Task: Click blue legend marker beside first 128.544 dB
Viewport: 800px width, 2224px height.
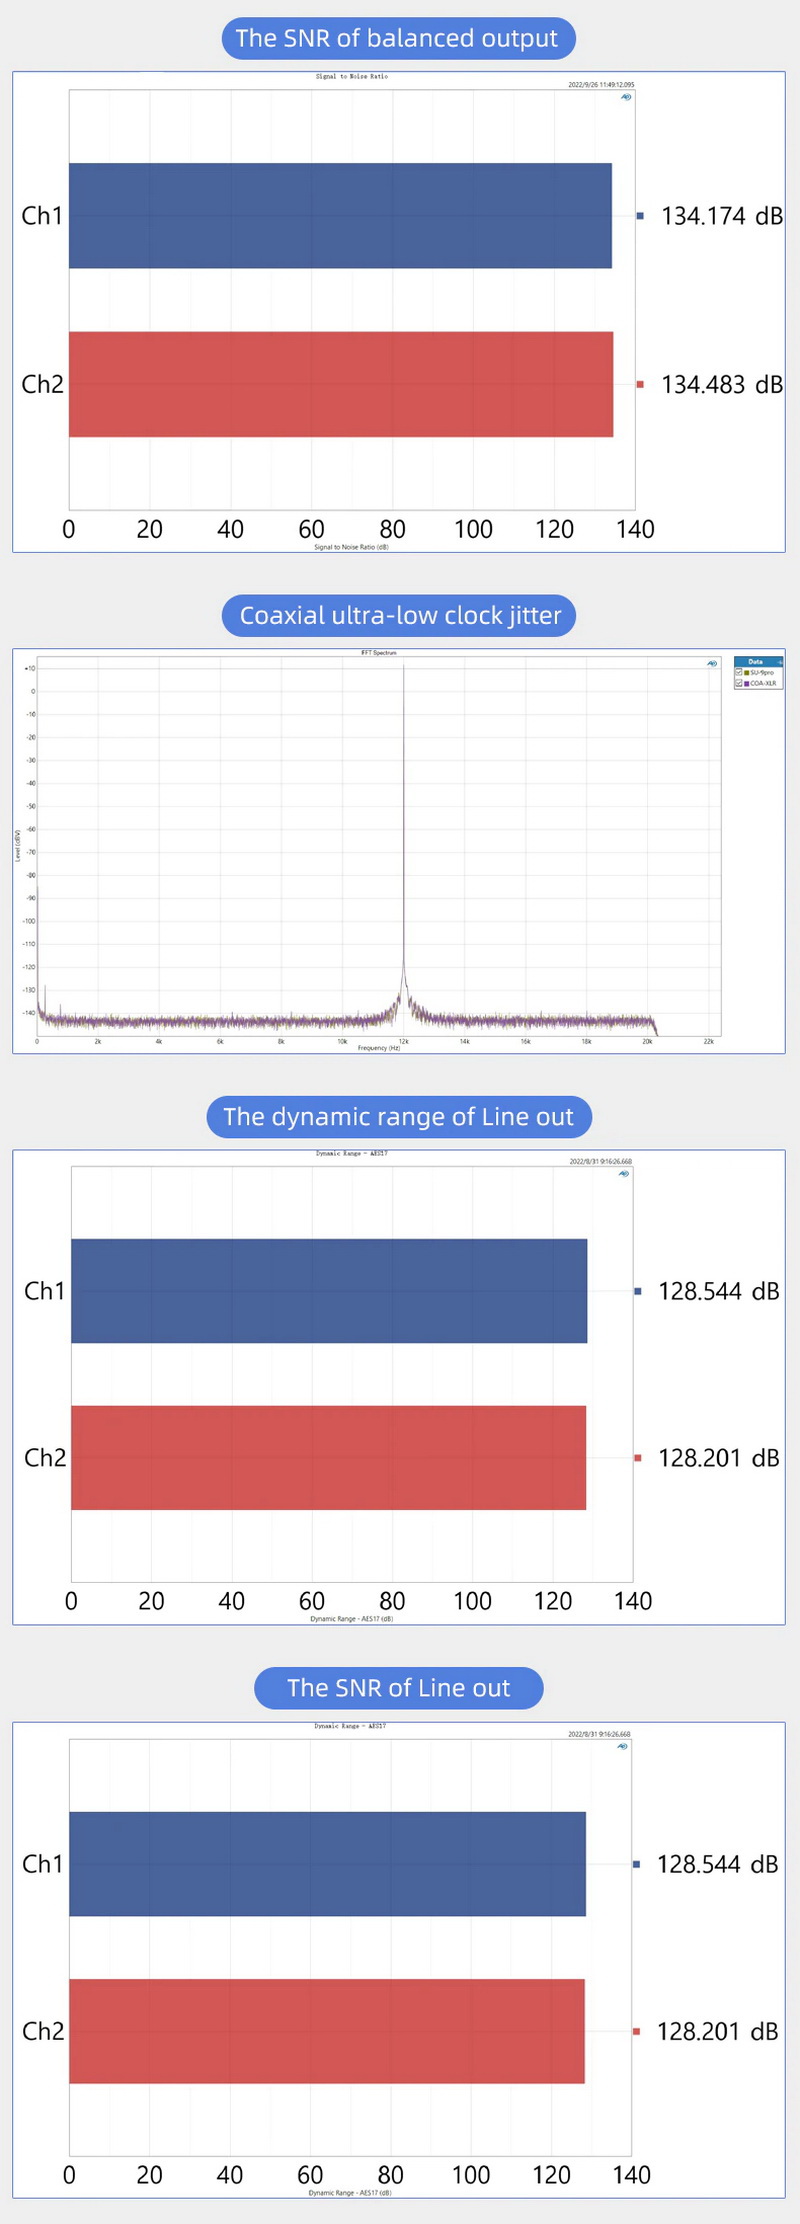Action: (638, 1291)
